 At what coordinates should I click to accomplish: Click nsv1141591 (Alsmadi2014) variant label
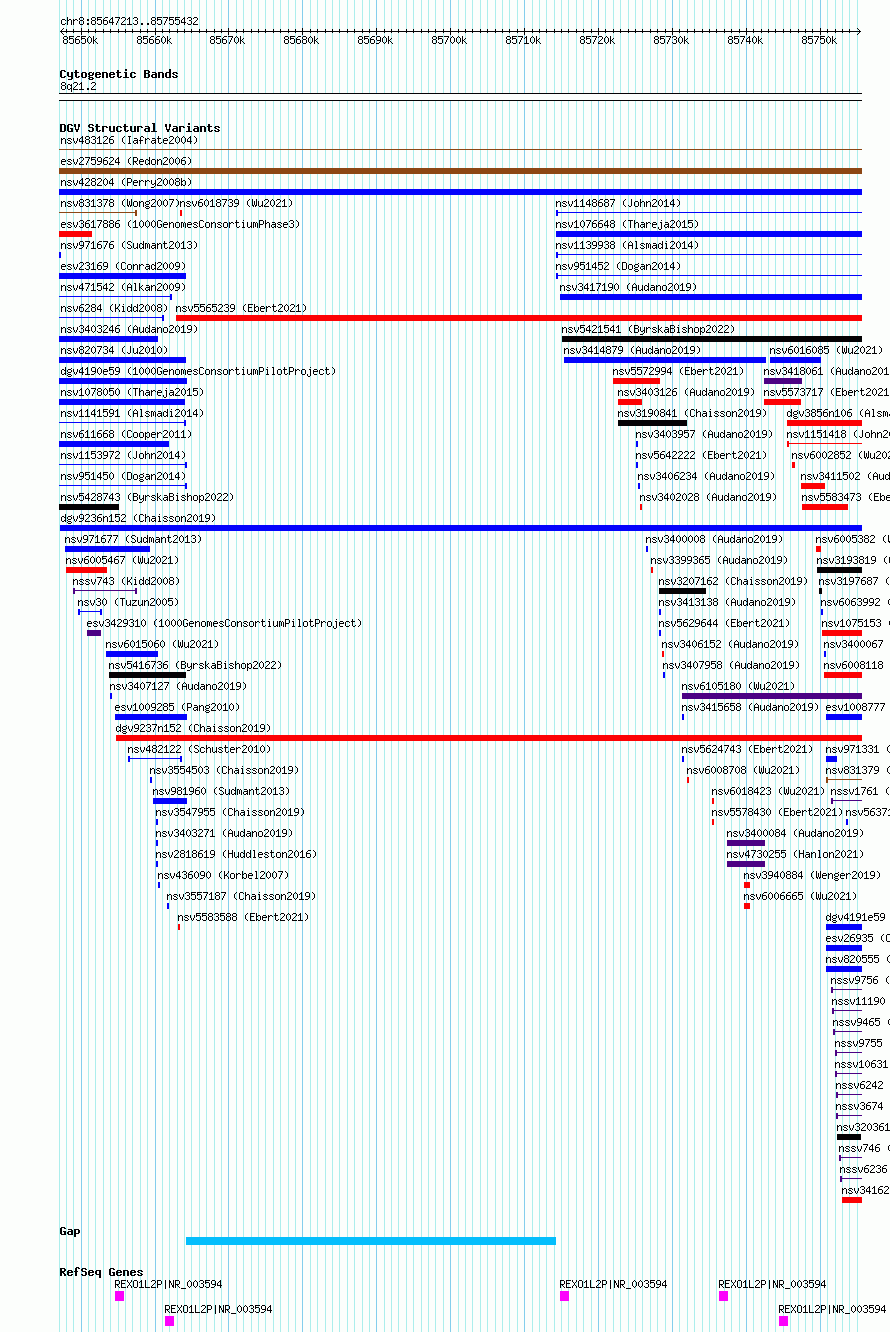(x=132, y=413)
